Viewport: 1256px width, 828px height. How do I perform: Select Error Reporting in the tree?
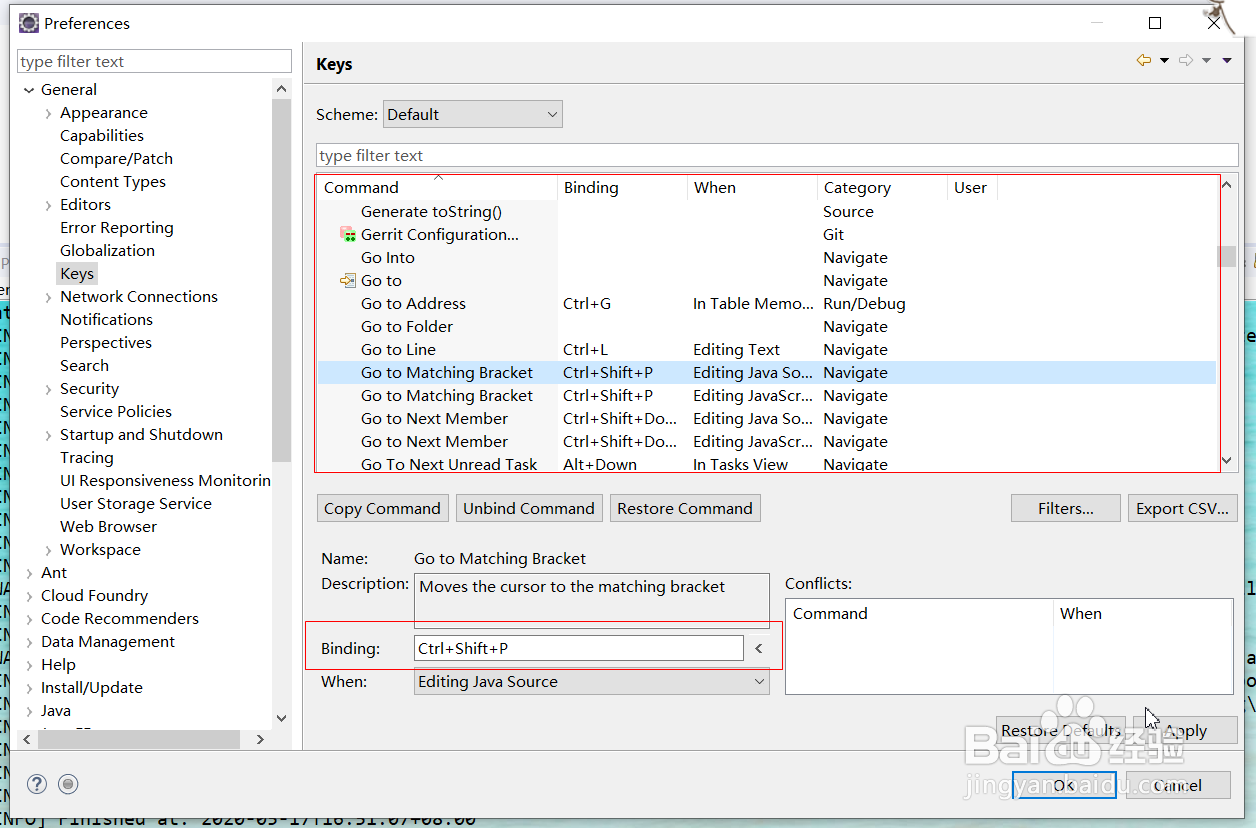coord(117,228)
